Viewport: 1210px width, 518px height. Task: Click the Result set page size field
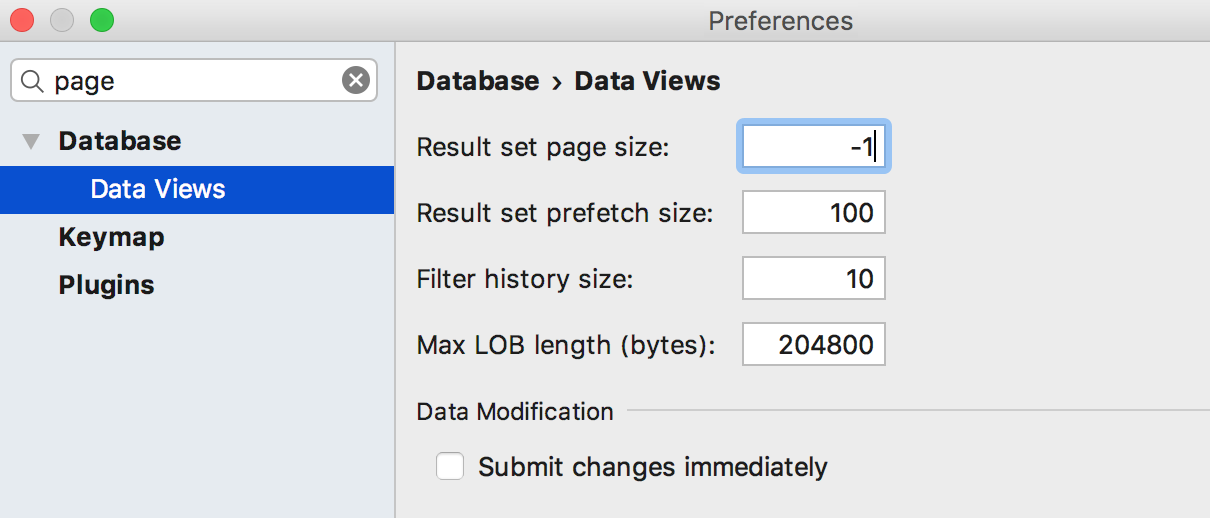(x=813, y=148)
